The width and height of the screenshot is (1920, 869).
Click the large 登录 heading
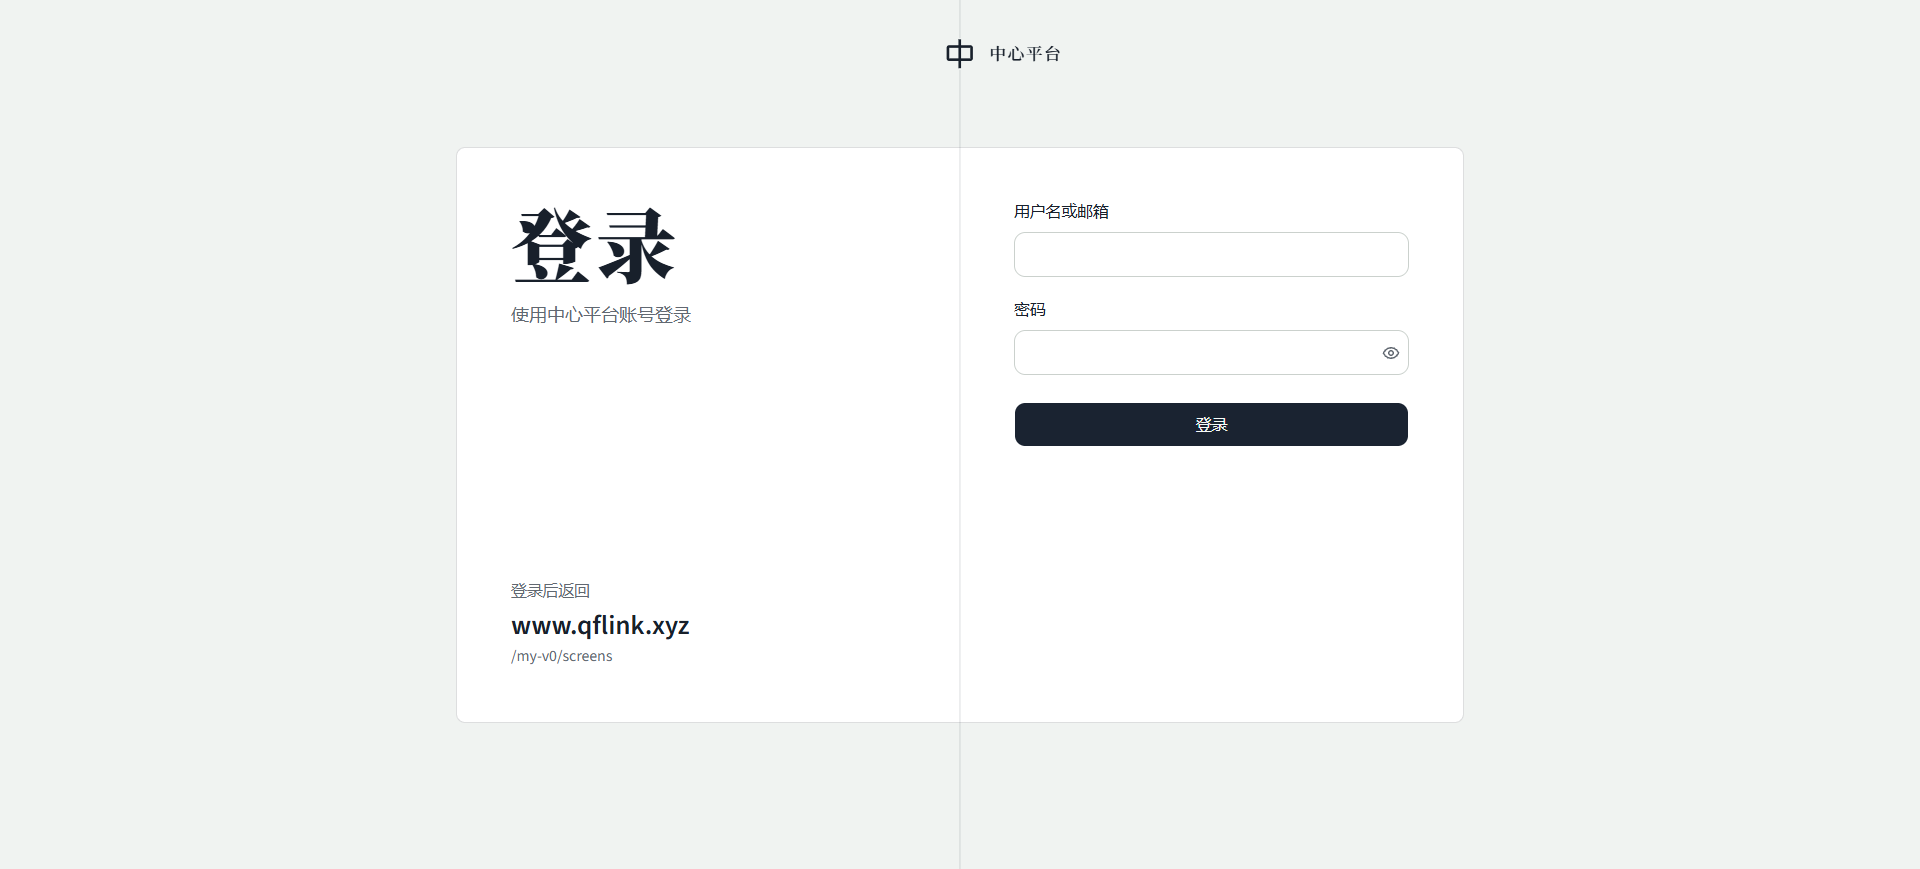(x=594, y=246)
